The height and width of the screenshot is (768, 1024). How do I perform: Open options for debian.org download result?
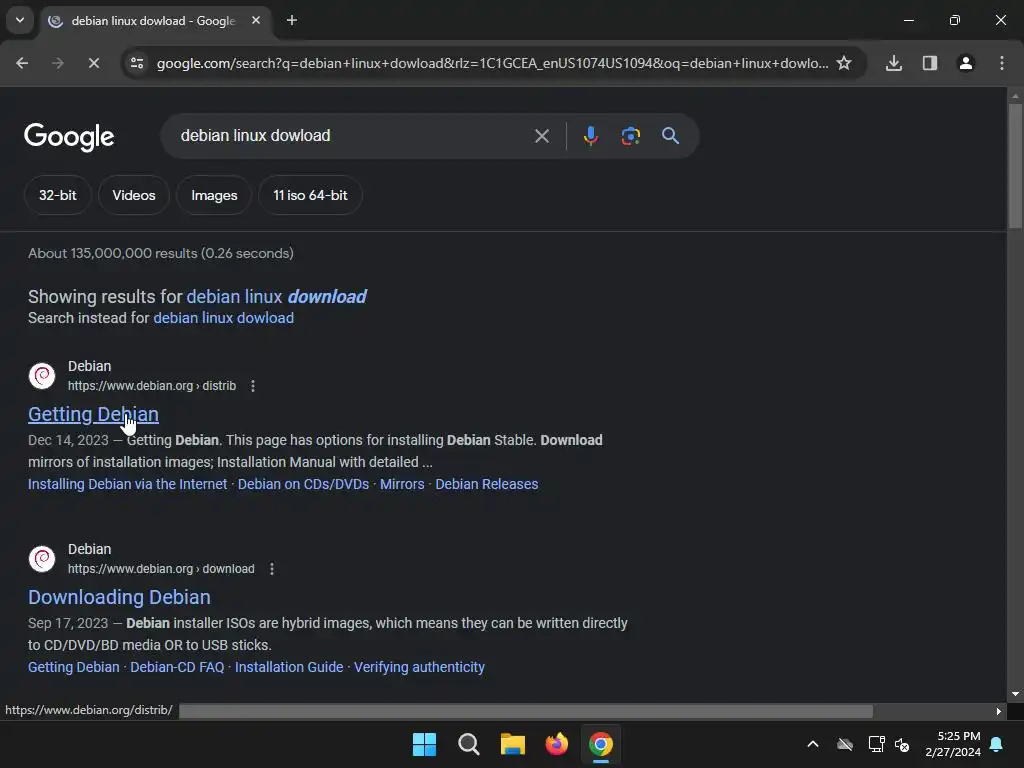point(272,569)
